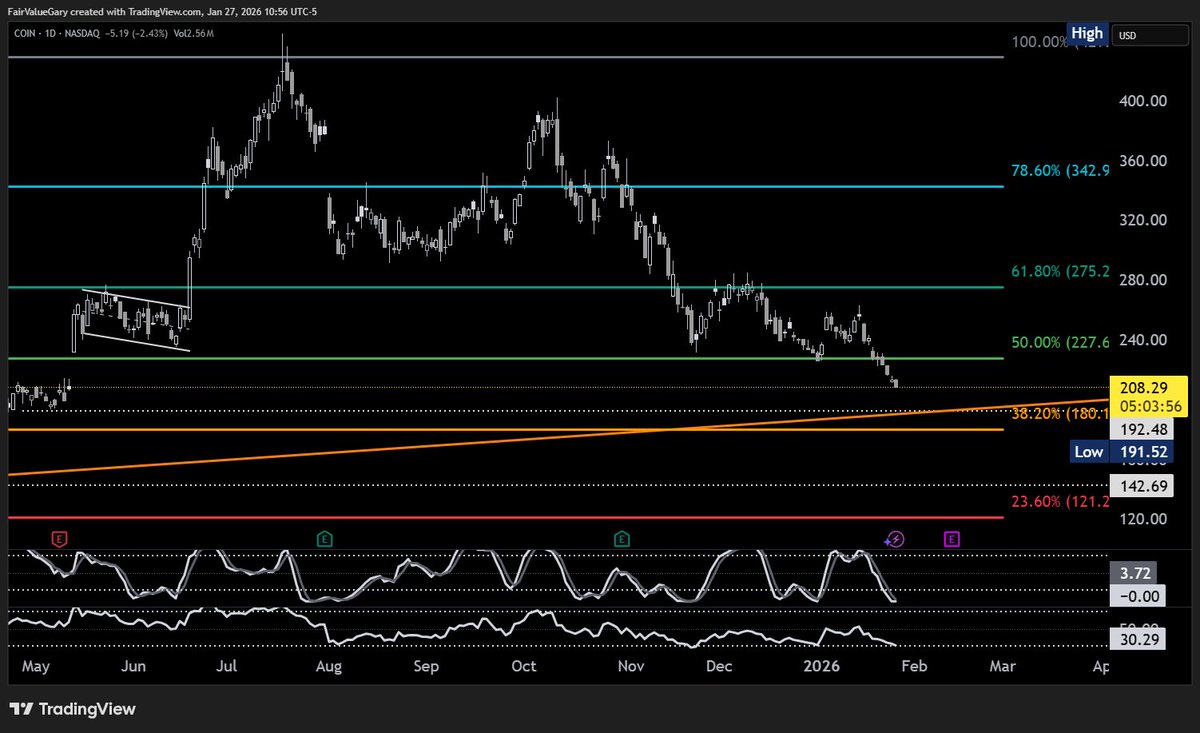
Task: Click the 240.00 price axis label
Action: (1143, 340)
